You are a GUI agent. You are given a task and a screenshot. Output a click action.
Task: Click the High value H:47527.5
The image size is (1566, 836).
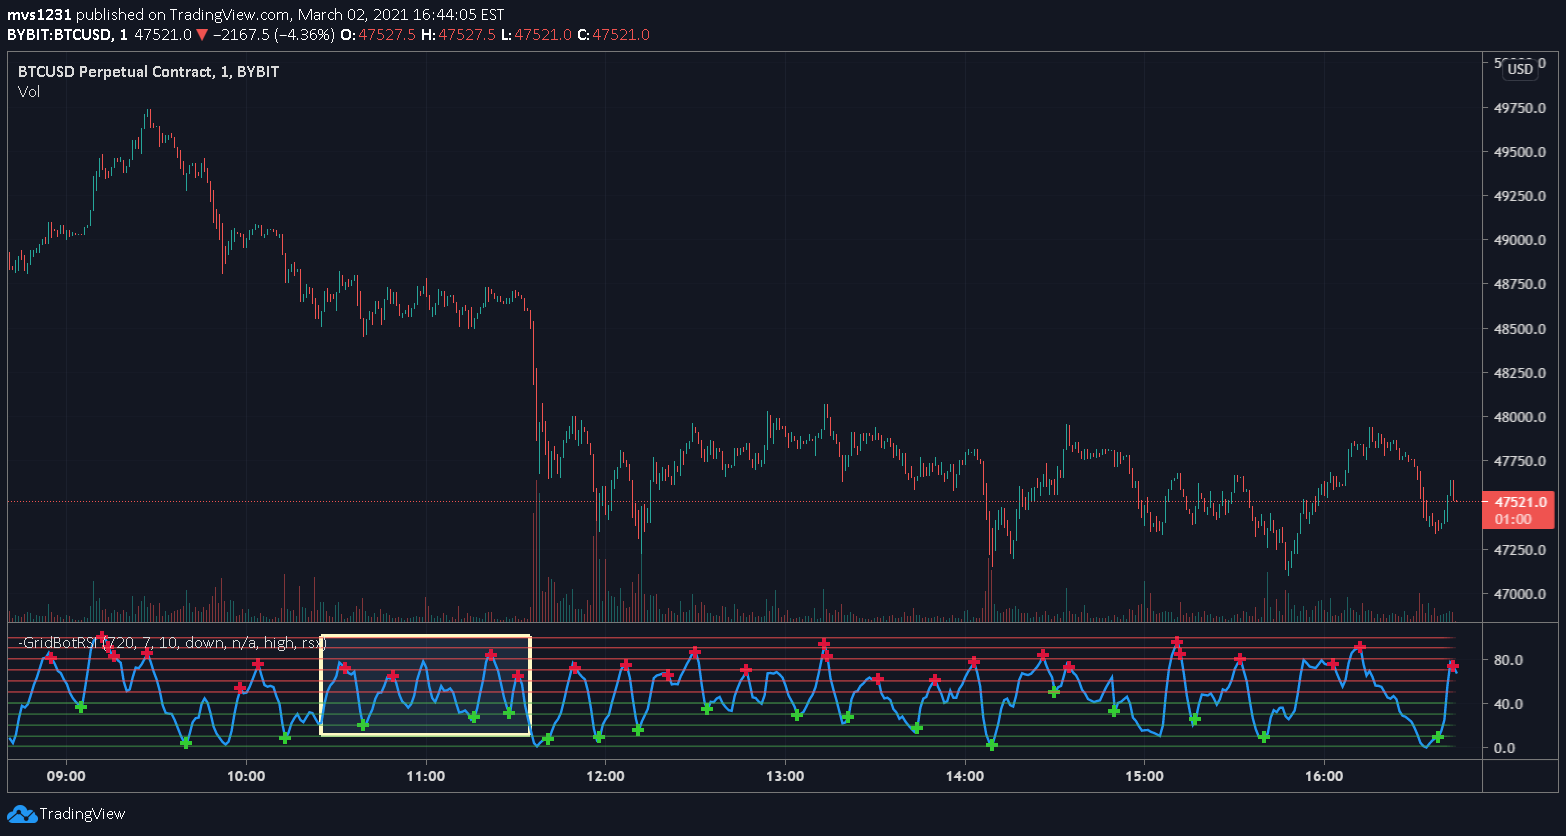[458, 35]
